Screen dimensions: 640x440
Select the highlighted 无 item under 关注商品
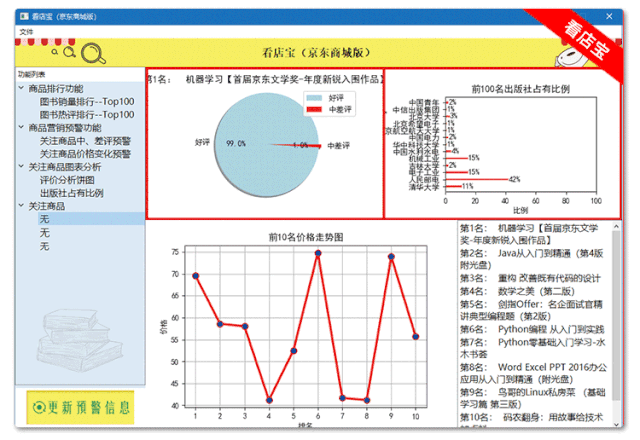91,219
